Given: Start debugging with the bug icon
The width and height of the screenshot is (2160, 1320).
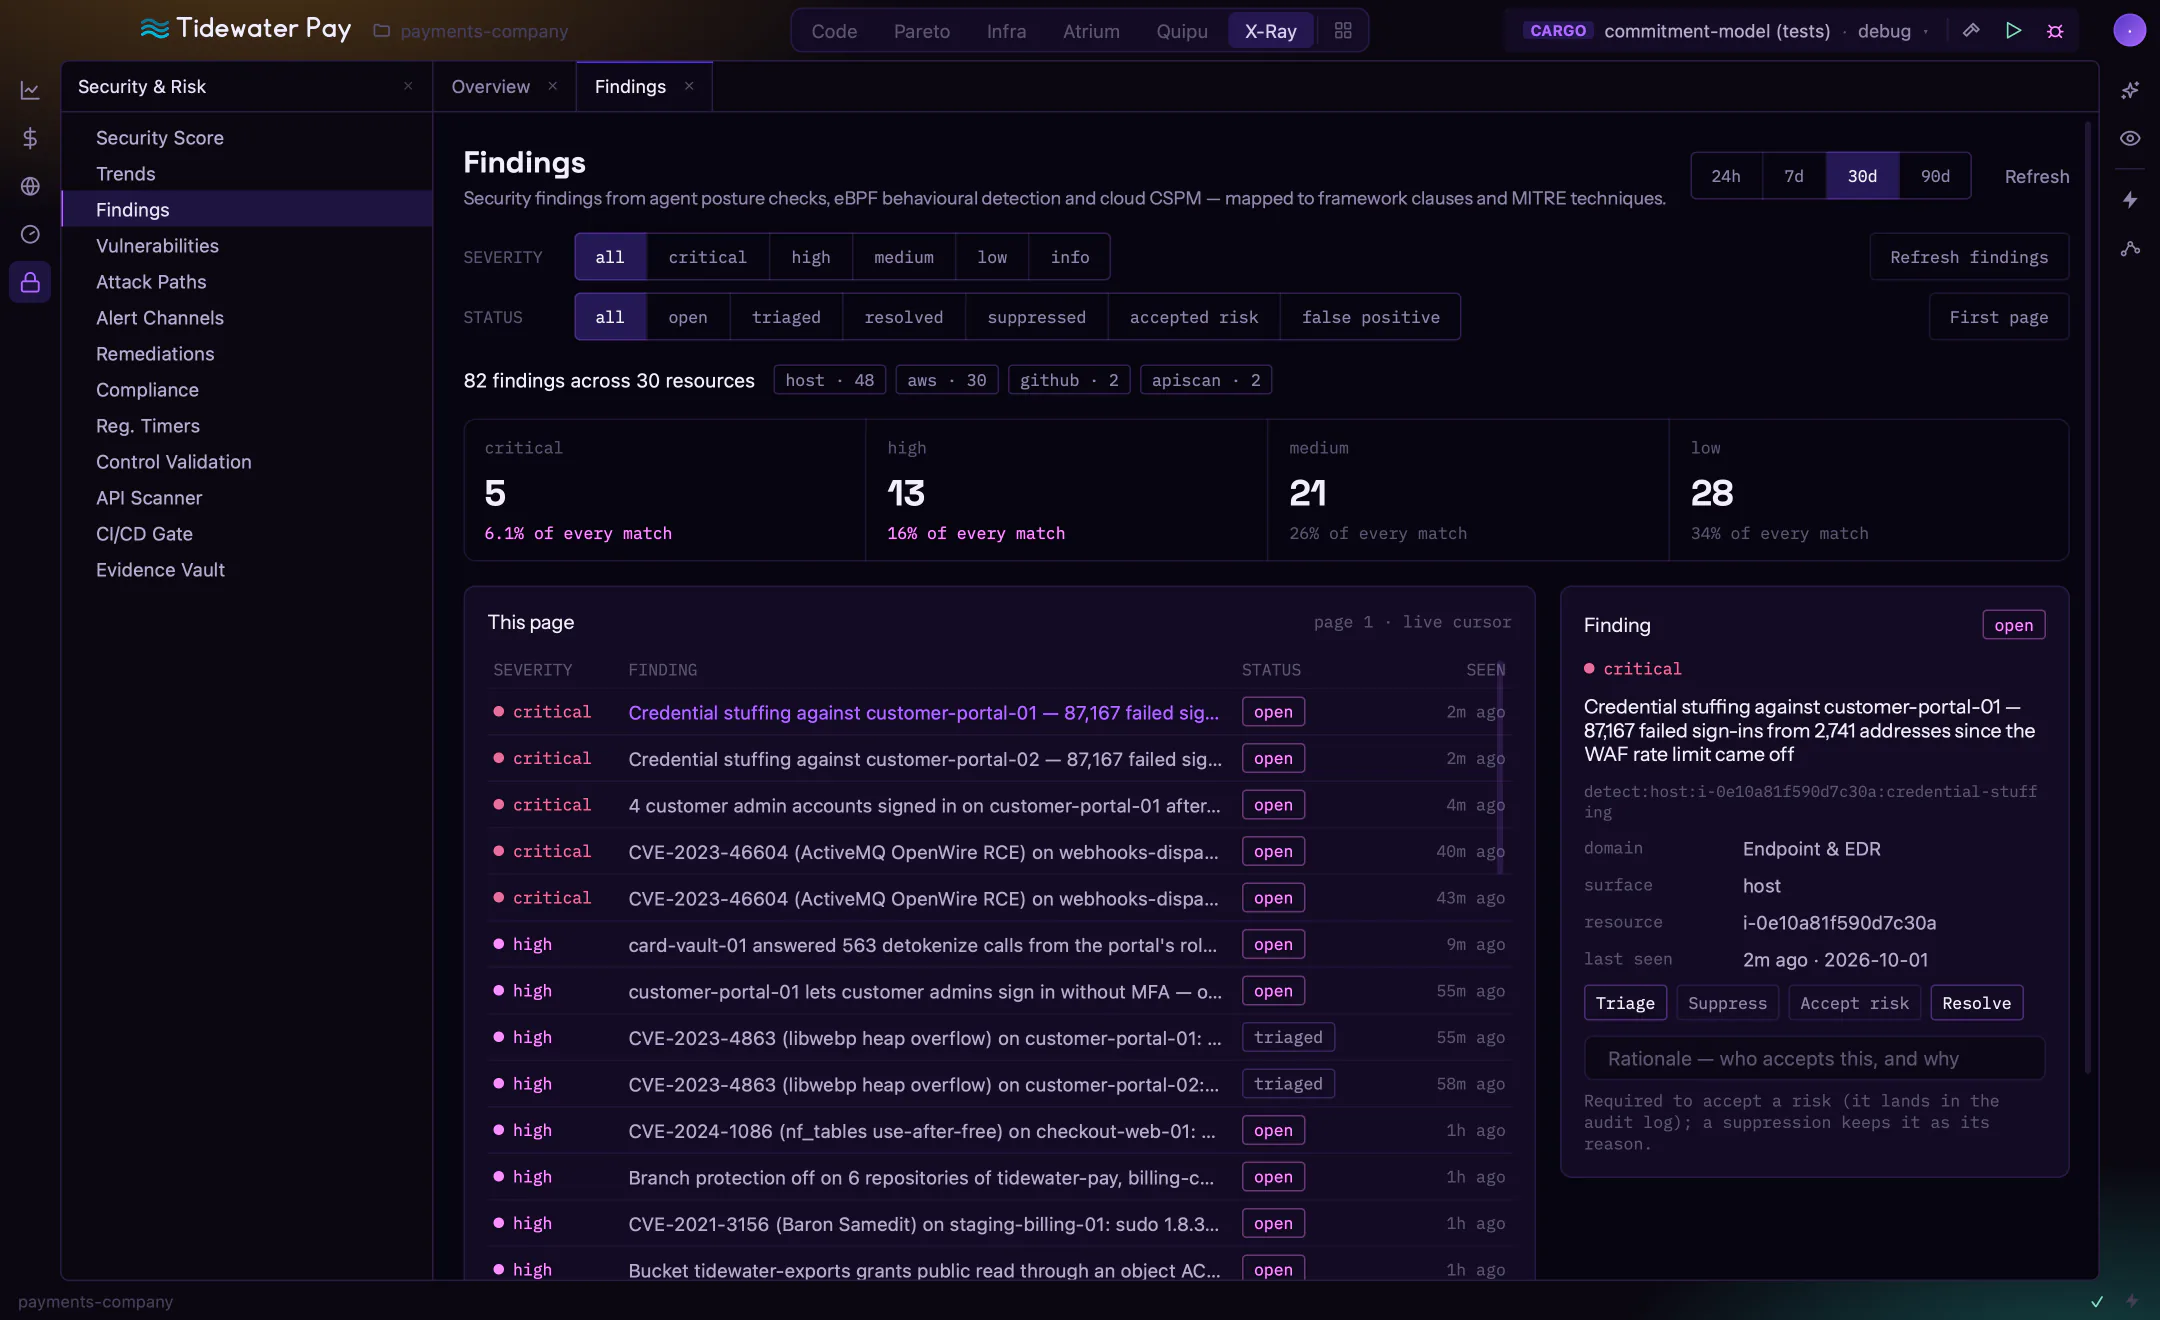Looking at the screenshot, I should [2055, 31].
